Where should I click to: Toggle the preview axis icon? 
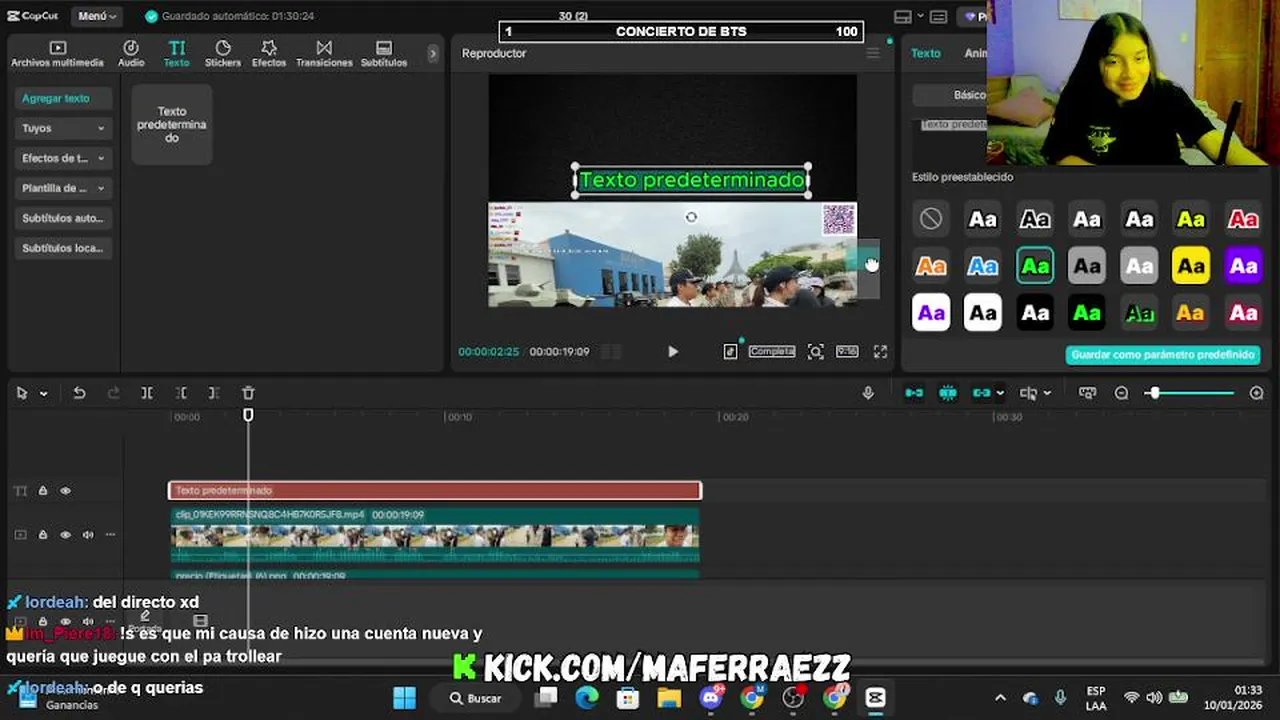tap(1028, 393)
